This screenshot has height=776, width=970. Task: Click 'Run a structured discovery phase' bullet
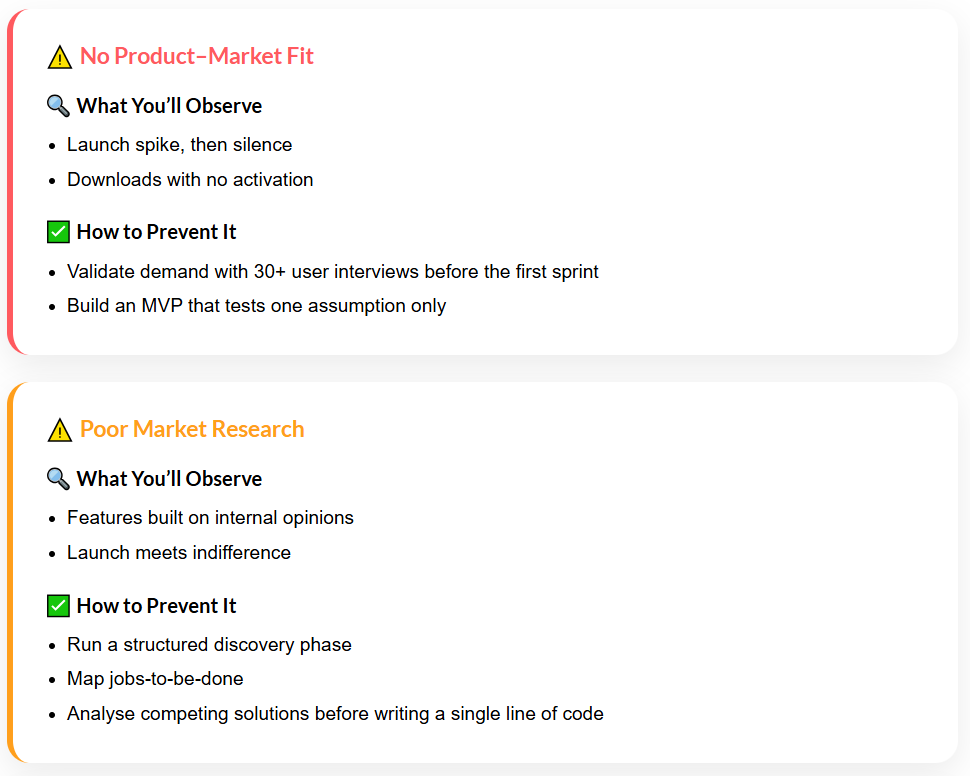point(209,645)
